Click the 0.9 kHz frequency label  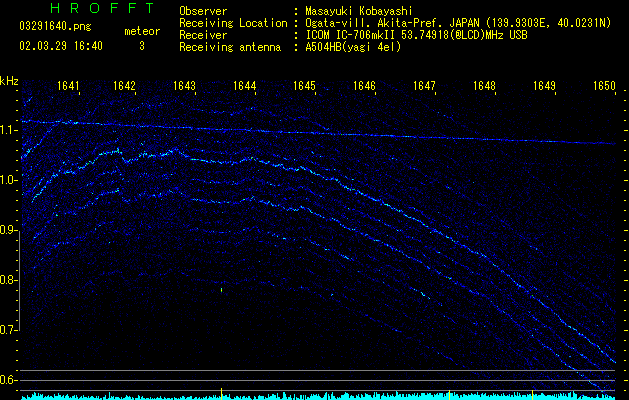click(9, 230)
